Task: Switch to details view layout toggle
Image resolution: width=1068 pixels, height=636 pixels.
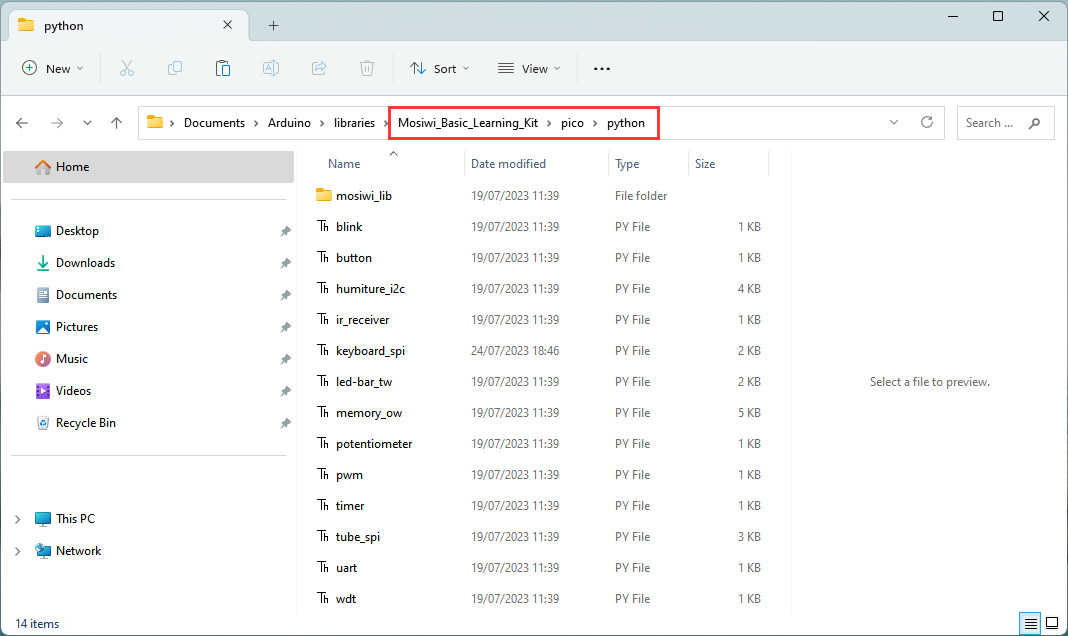Action: (x=1031, y=623)
